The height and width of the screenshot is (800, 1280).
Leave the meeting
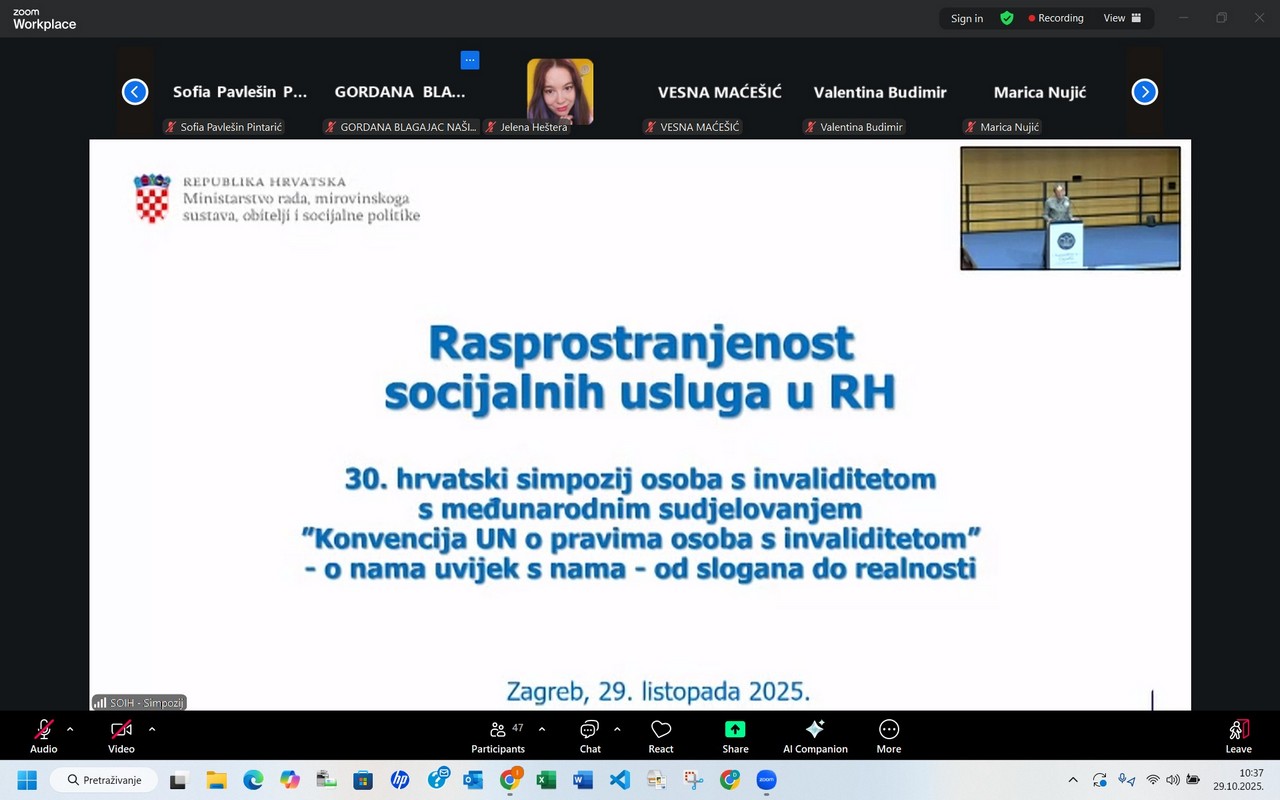1238,735
